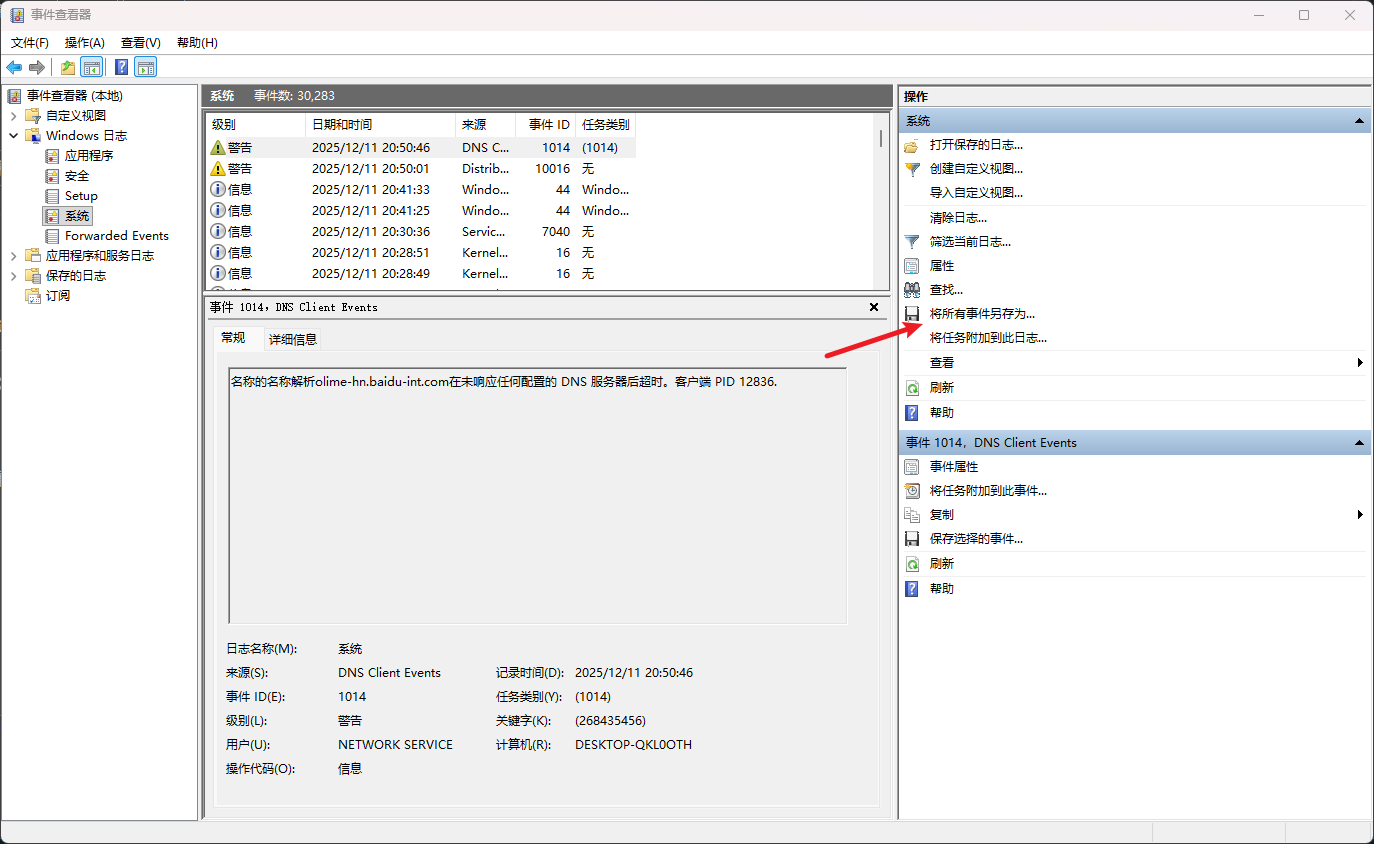Screen dimensions: 1374x844
Task: Select the info event at 20:41:33
Action: [420, 189]
